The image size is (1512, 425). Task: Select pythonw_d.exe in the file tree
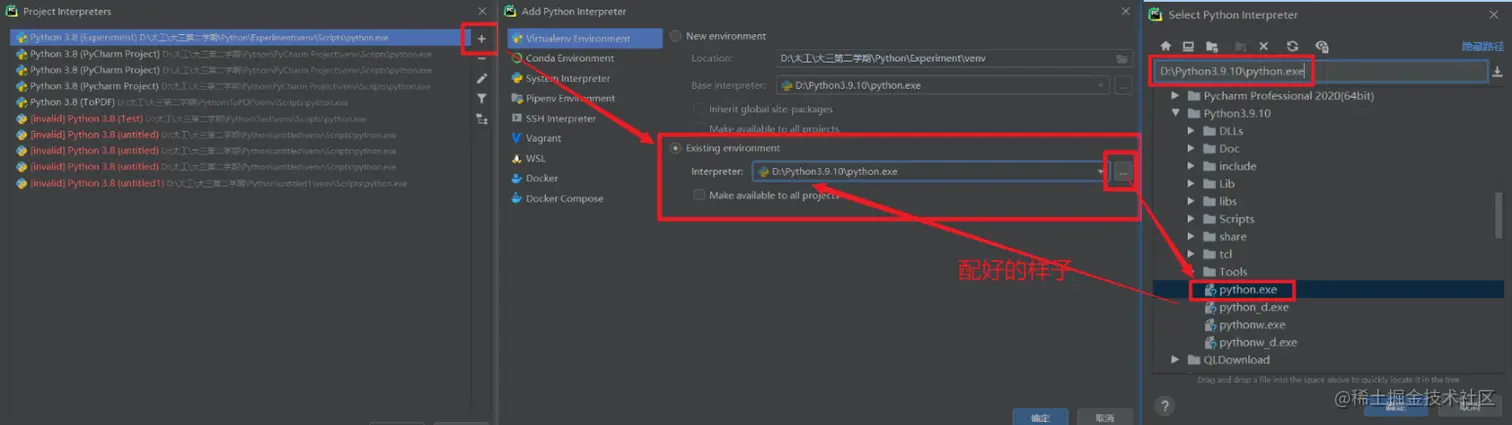click(1328, 342)
